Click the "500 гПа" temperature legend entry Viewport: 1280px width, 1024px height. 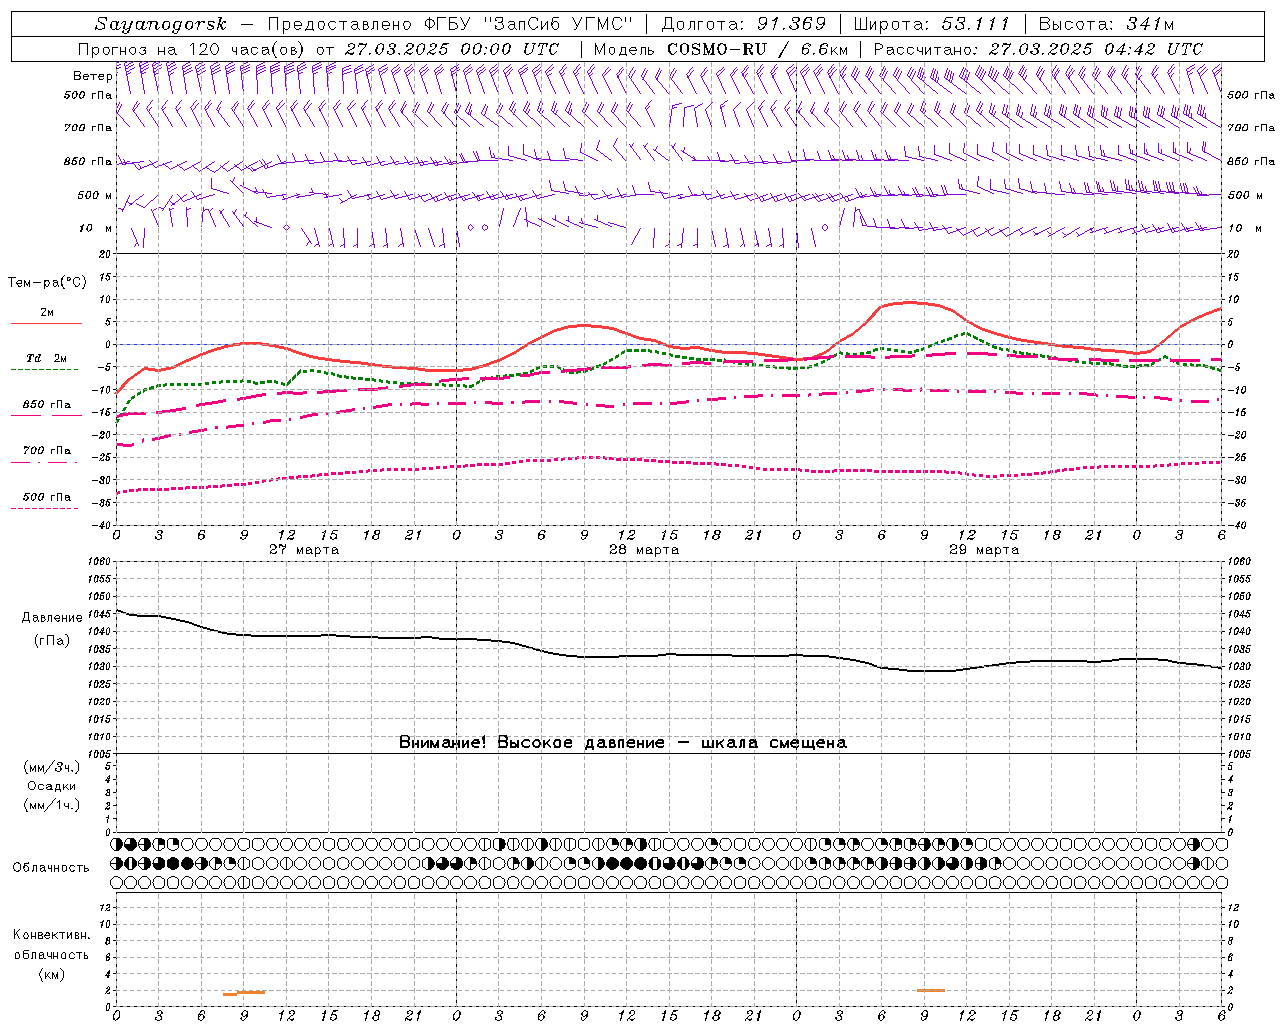coord(47,497)
